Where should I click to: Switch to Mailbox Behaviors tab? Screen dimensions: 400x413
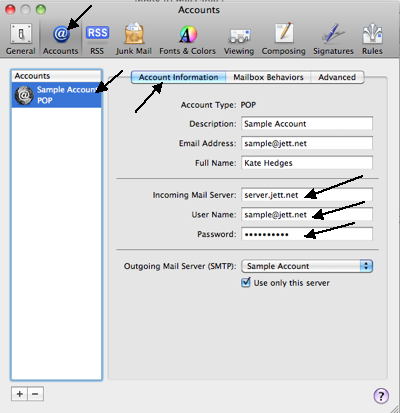point(268,77)
